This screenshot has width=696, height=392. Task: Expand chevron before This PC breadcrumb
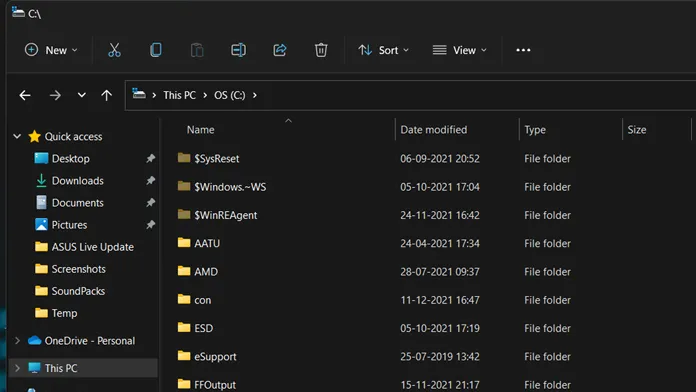(x=154, y=95)
